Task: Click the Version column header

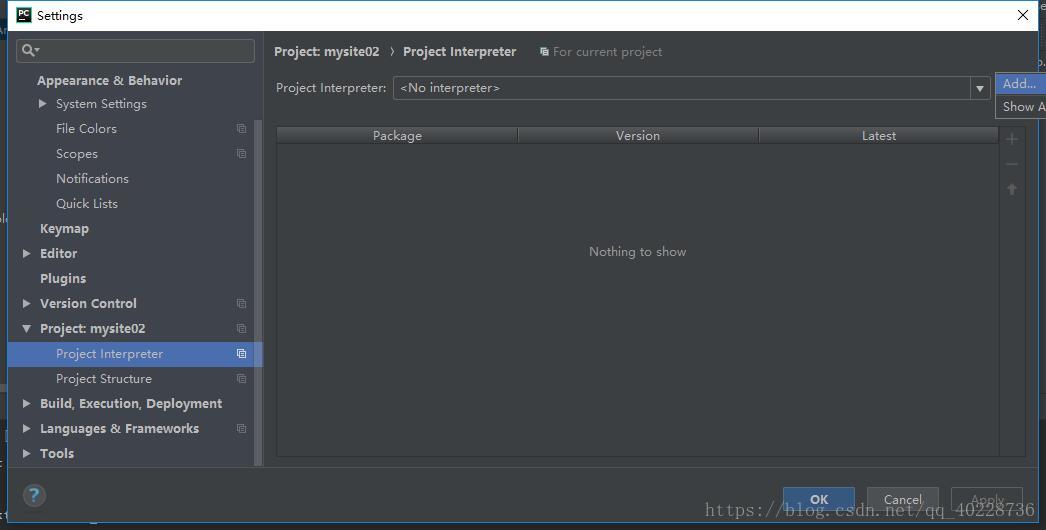Action: click(638, 136)
